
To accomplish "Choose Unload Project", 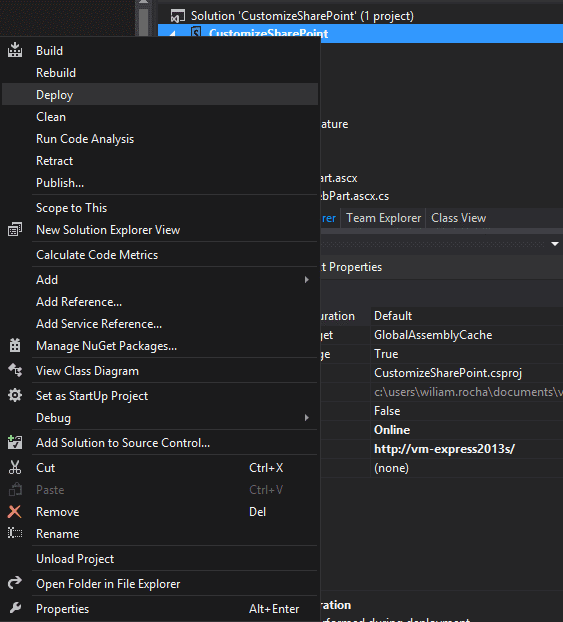I will (x=160, y=559).
